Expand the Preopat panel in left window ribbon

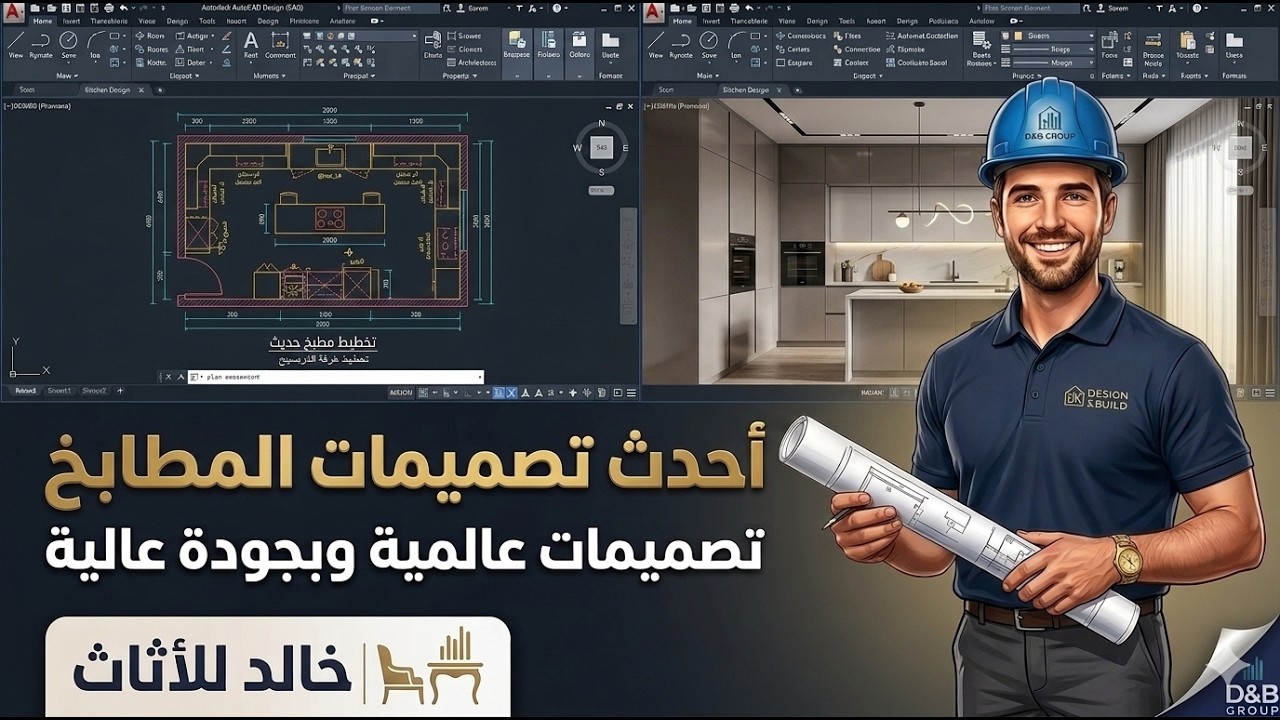(358, 76)
